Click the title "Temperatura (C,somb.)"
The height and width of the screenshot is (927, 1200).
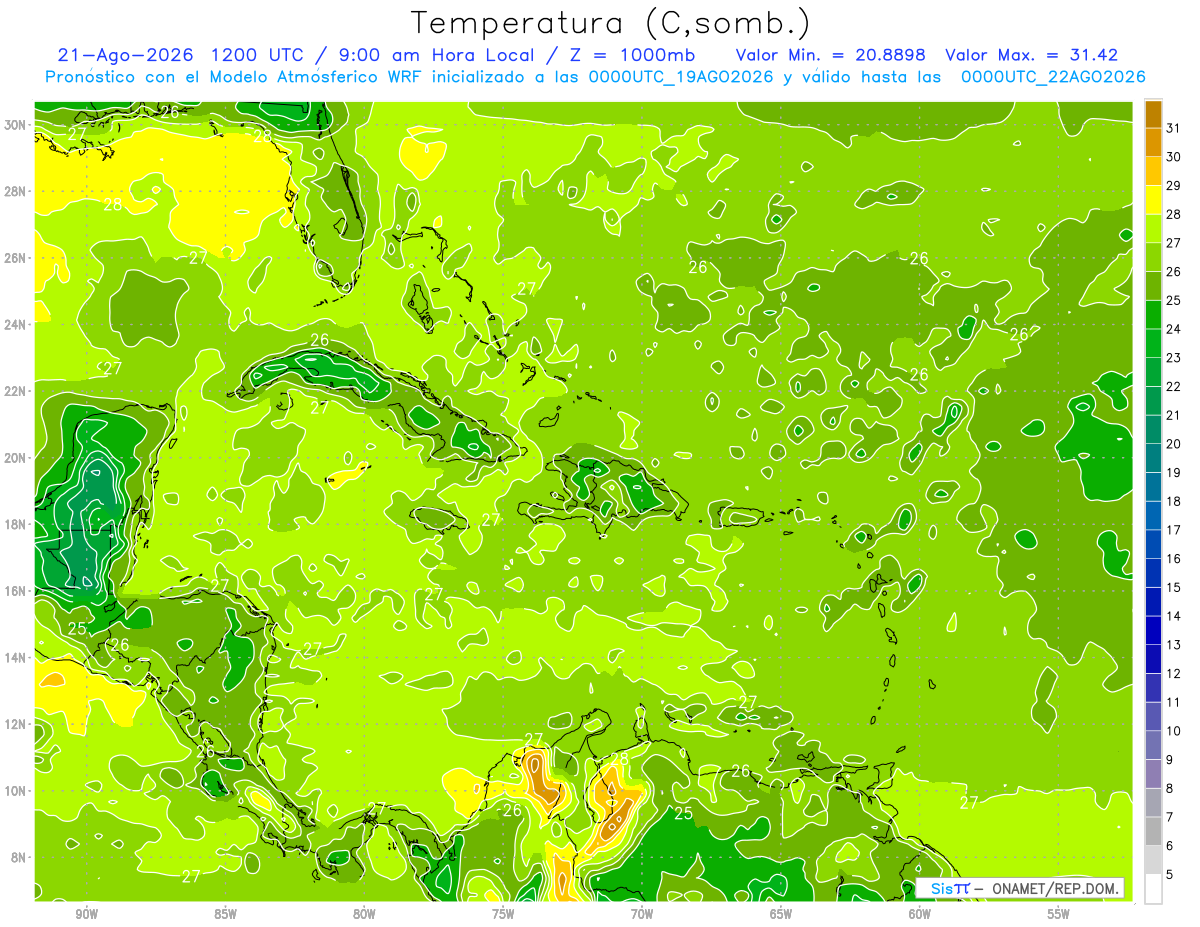click(x=610, y=23)
